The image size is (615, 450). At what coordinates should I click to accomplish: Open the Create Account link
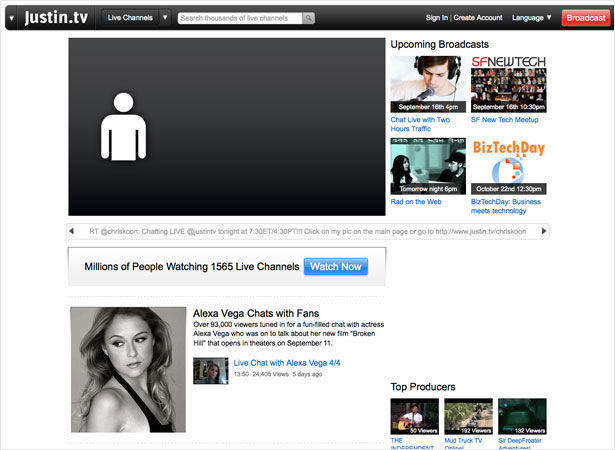[x=478, y=18]
